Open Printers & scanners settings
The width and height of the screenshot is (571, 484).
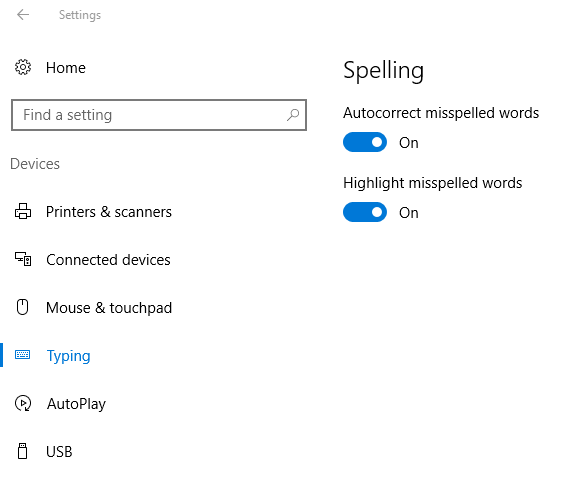(109, 212)
